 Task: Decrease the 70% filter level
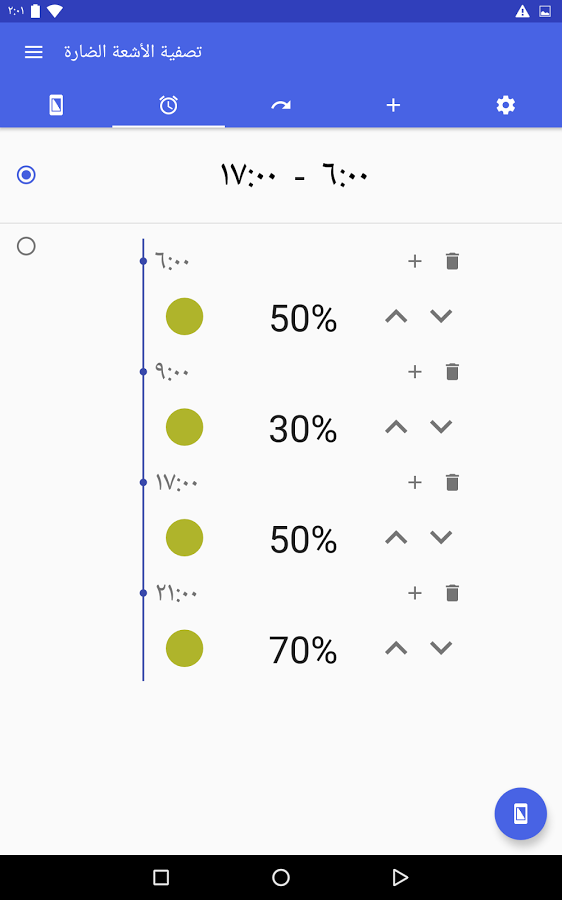(441, 648)
